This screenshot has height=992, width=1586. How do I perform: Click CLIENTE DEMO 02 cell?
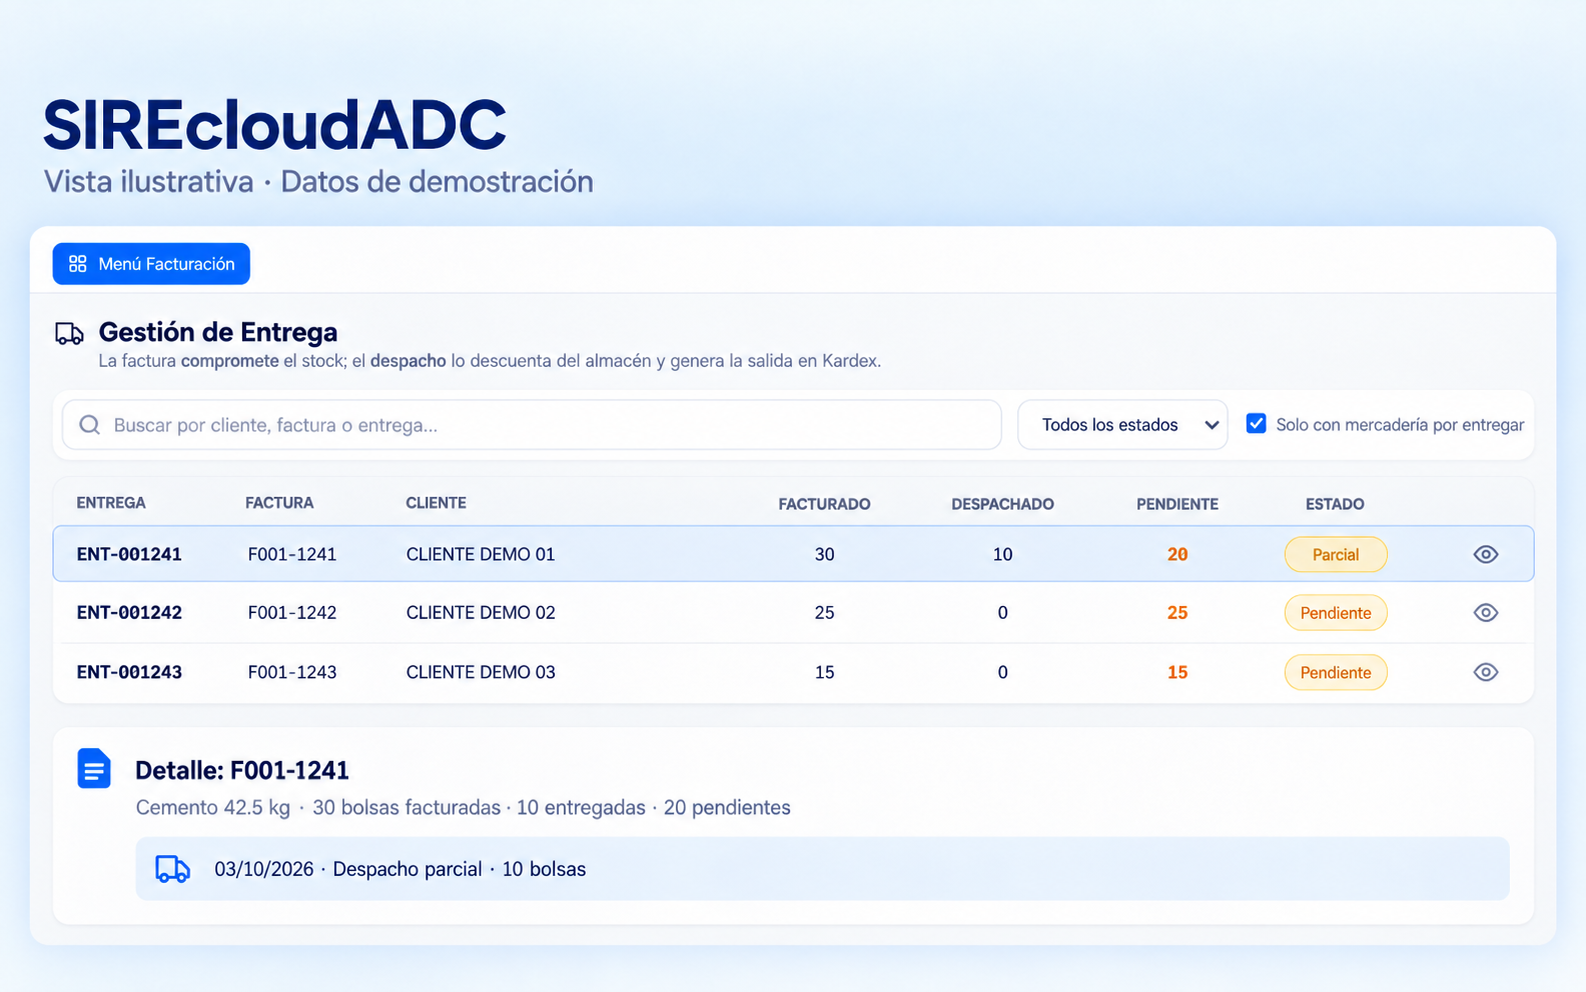pyautogui.click(x=480, y=612)
